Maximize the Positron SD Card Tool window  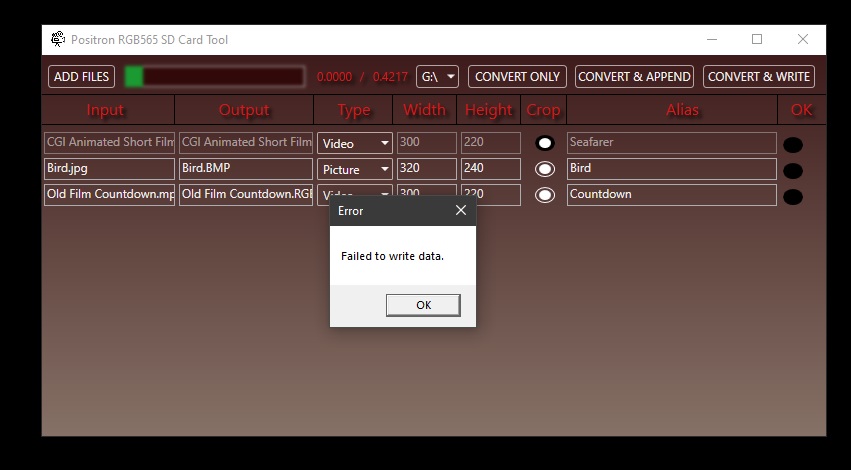point(757,40)
